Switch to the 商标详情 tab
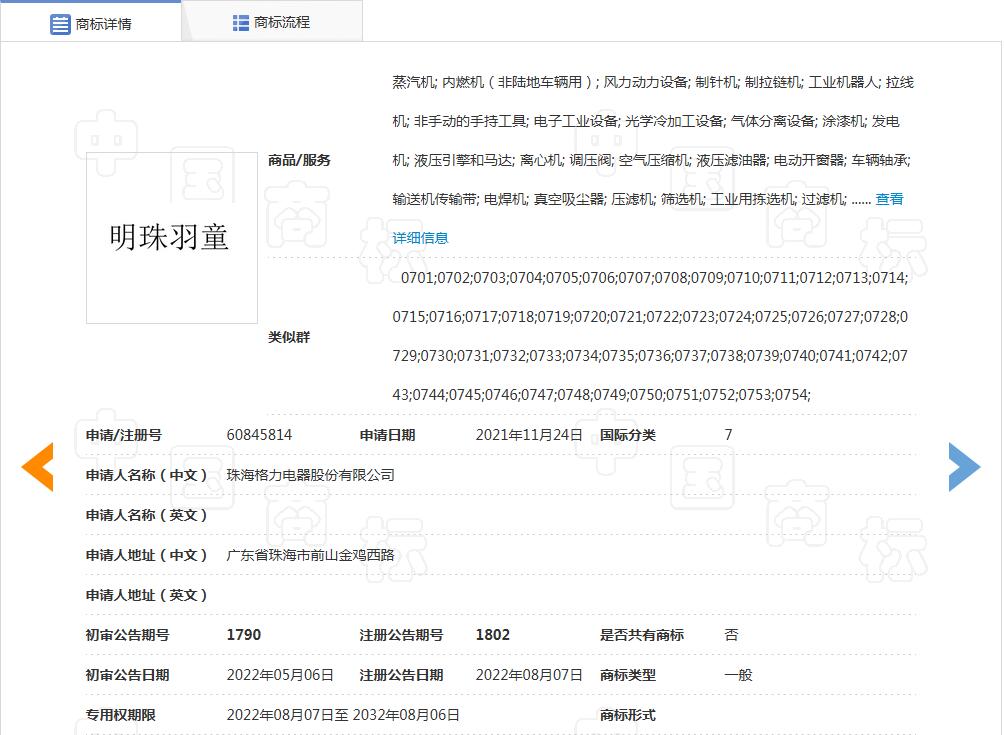1004x735 pixels. [x=91, y=22]
